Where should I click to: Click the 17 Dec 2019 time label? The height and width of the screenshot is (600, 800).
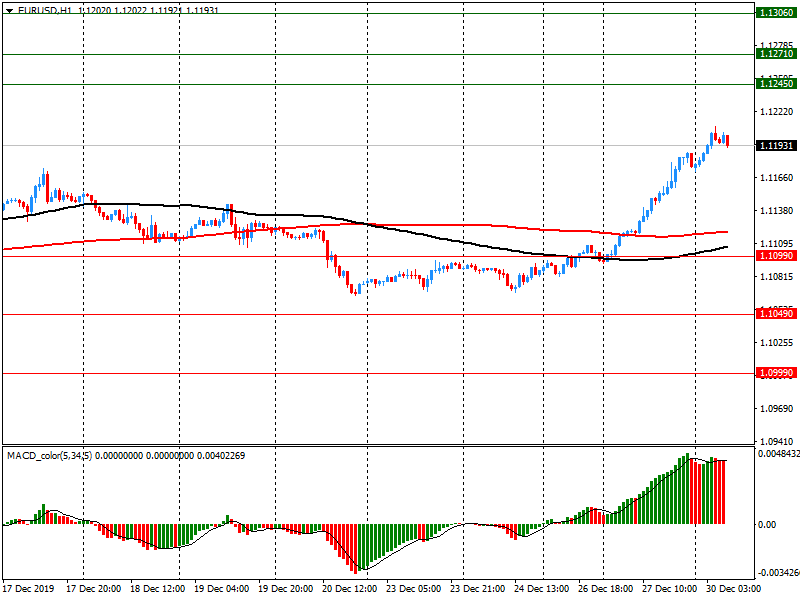coord(31,589)
